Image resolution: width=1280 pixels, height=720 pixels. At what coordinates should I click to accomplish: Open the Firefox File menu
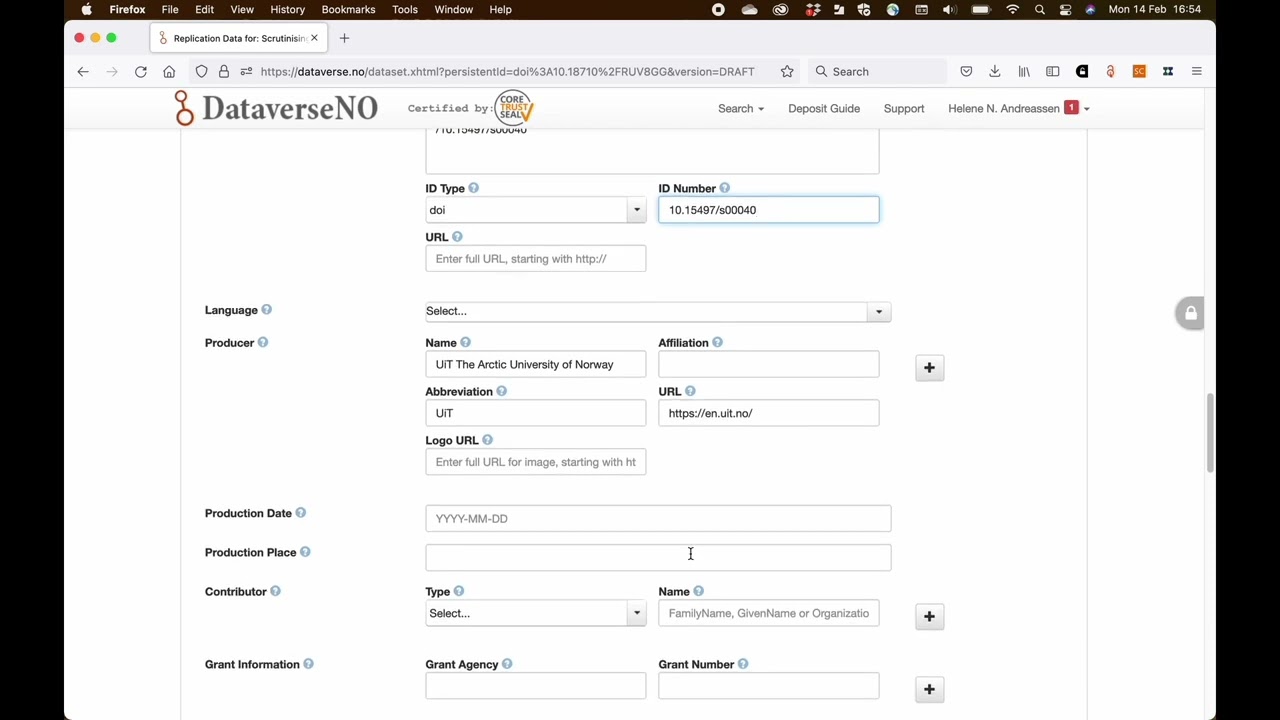(x=170, y=9)
